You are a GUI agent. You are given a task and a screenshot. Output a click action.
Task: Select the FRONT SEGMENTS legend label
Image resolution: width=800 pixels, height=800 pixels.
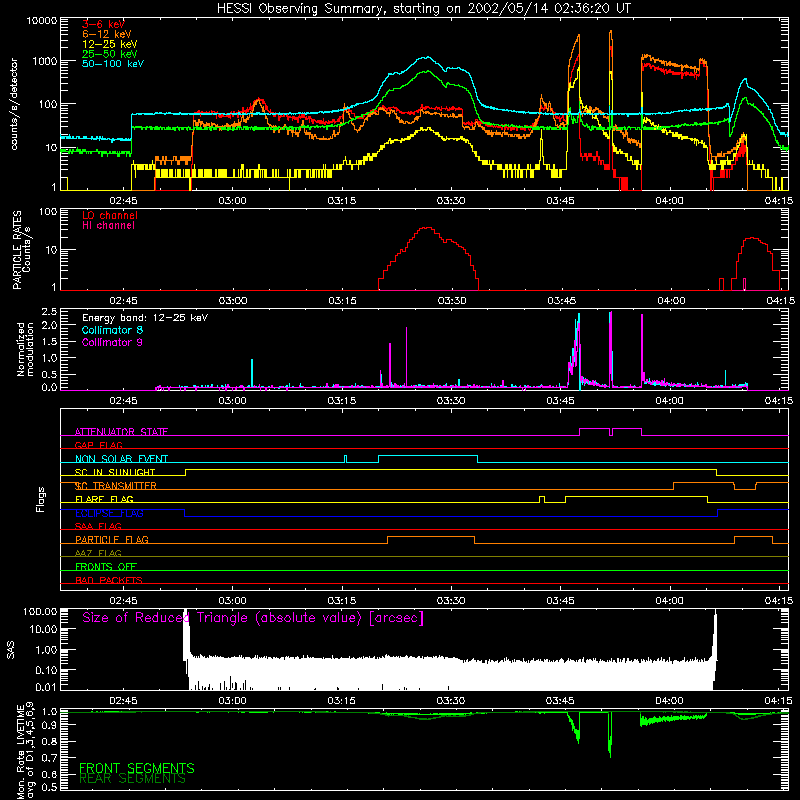point(136,768)
